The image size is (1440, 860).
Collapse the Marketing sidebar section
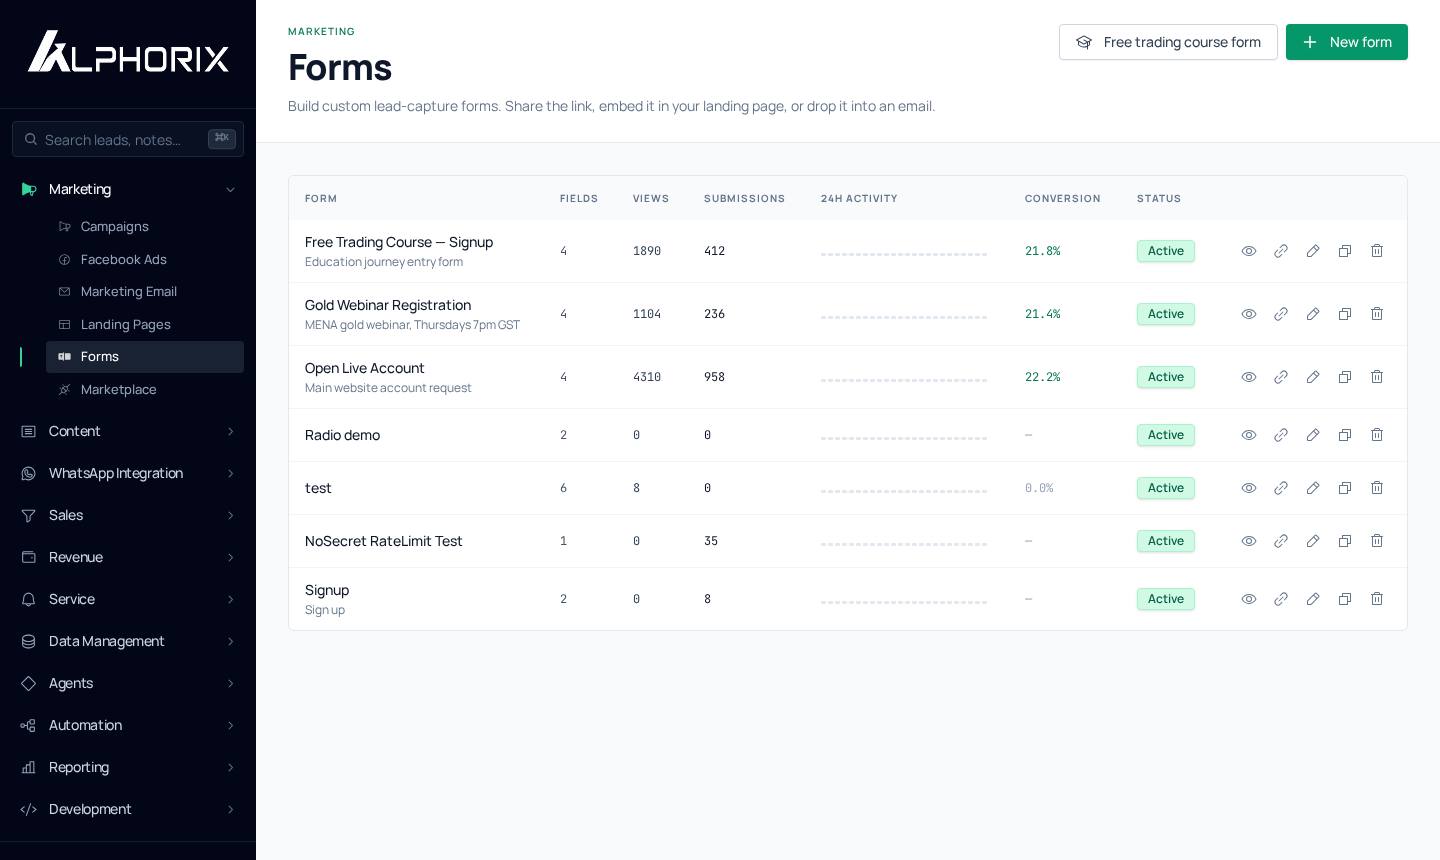coord(128,189)
